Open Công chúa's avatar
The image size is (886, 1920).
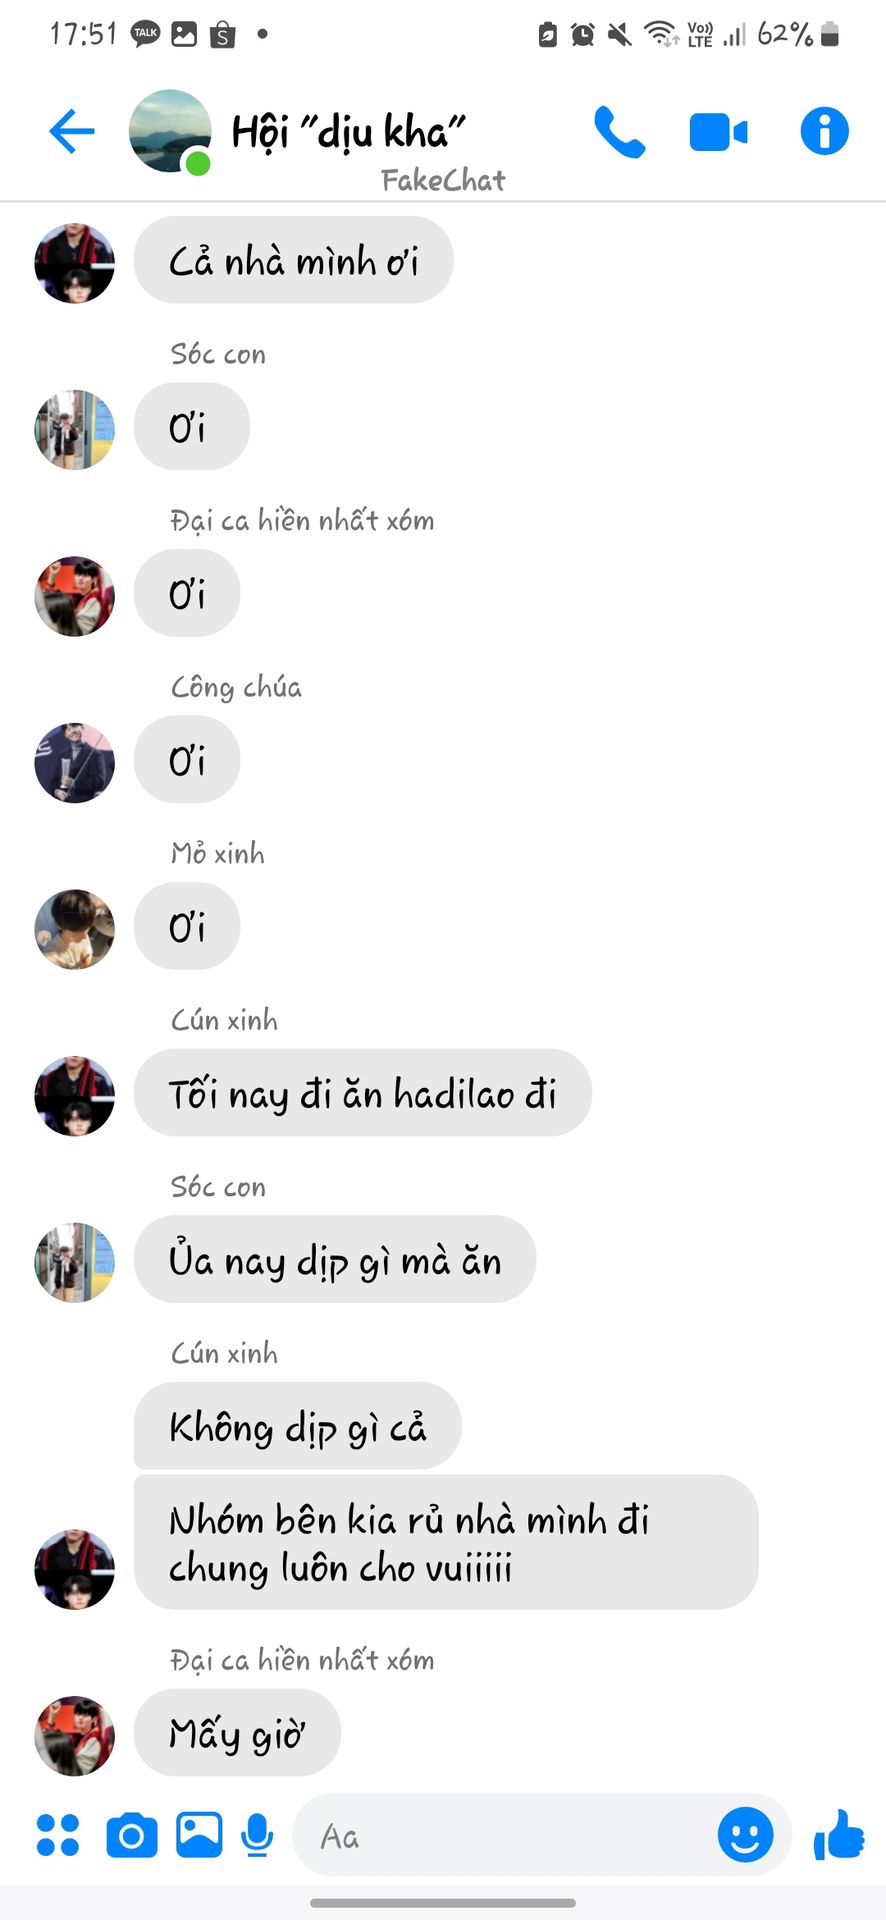[x=75, y=763]
